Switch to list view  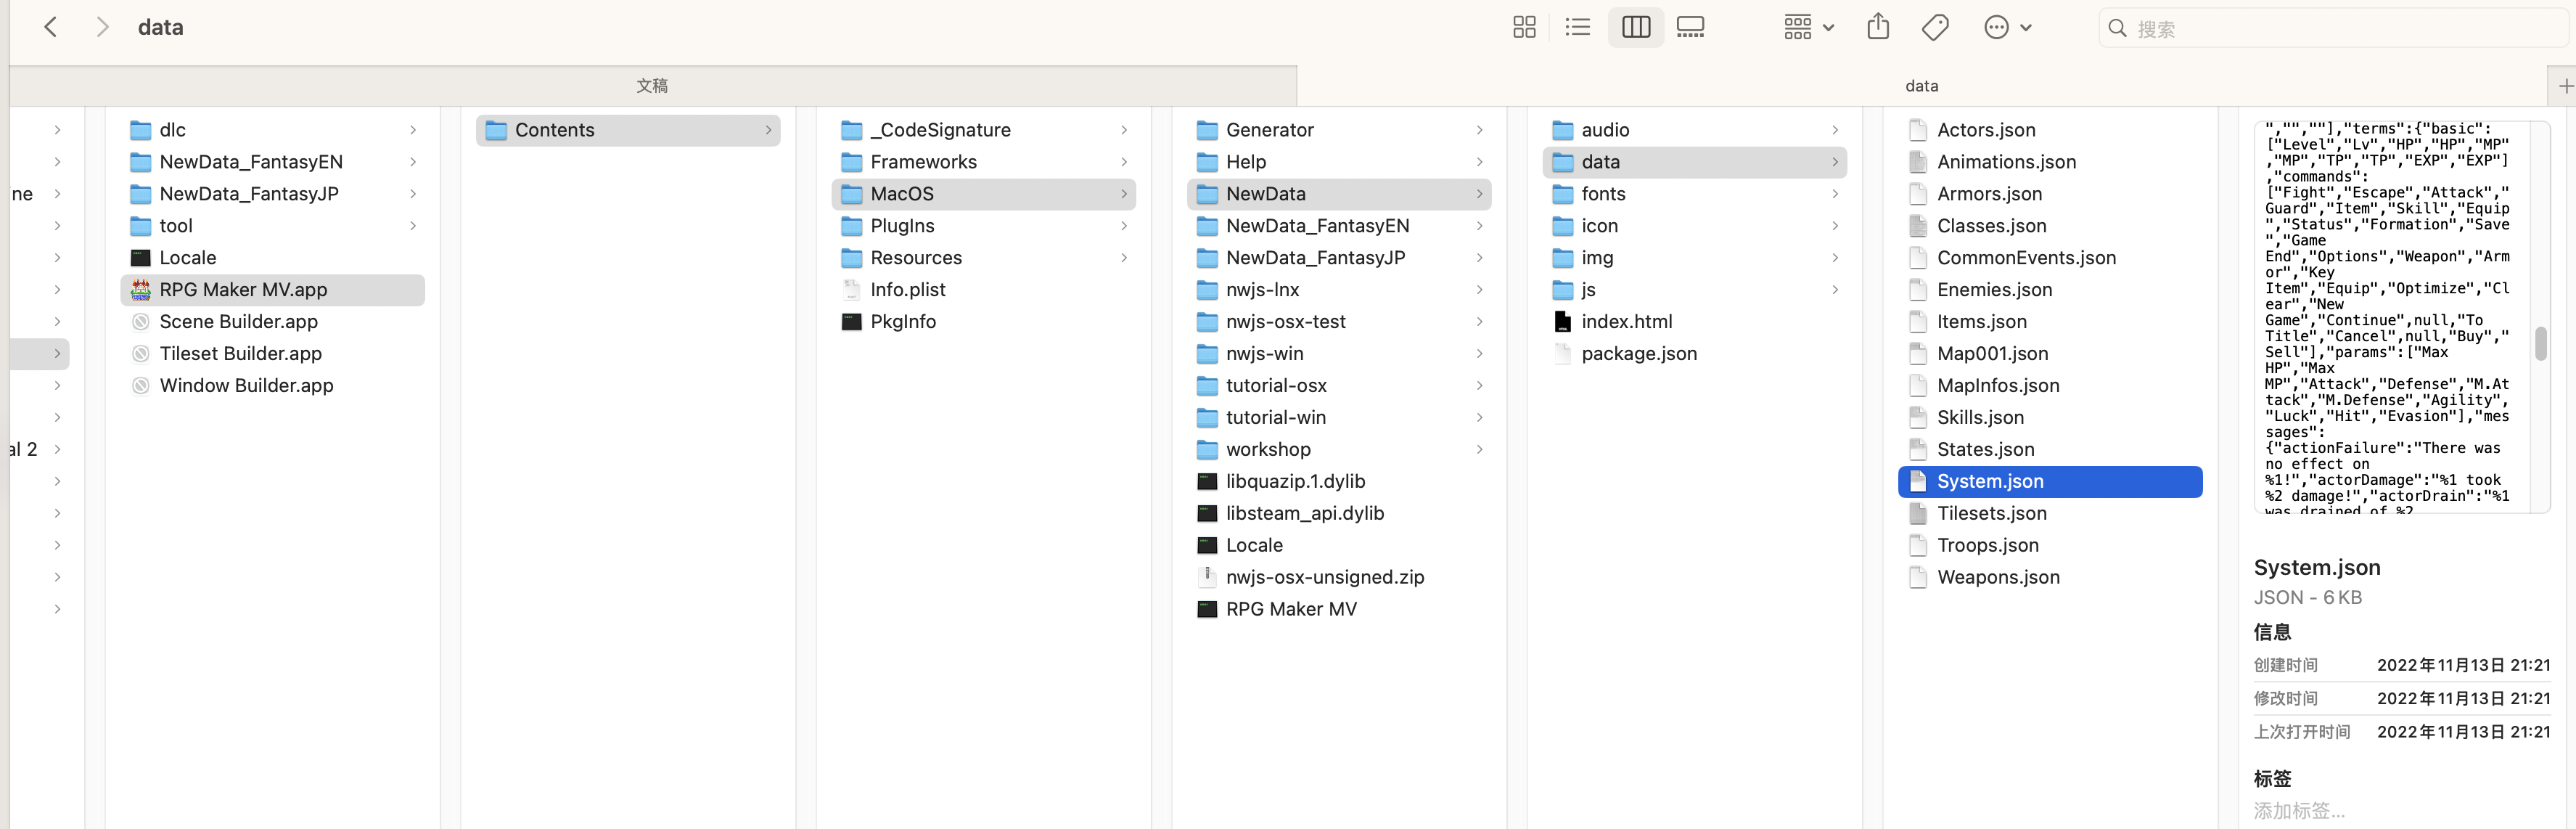1577,27
